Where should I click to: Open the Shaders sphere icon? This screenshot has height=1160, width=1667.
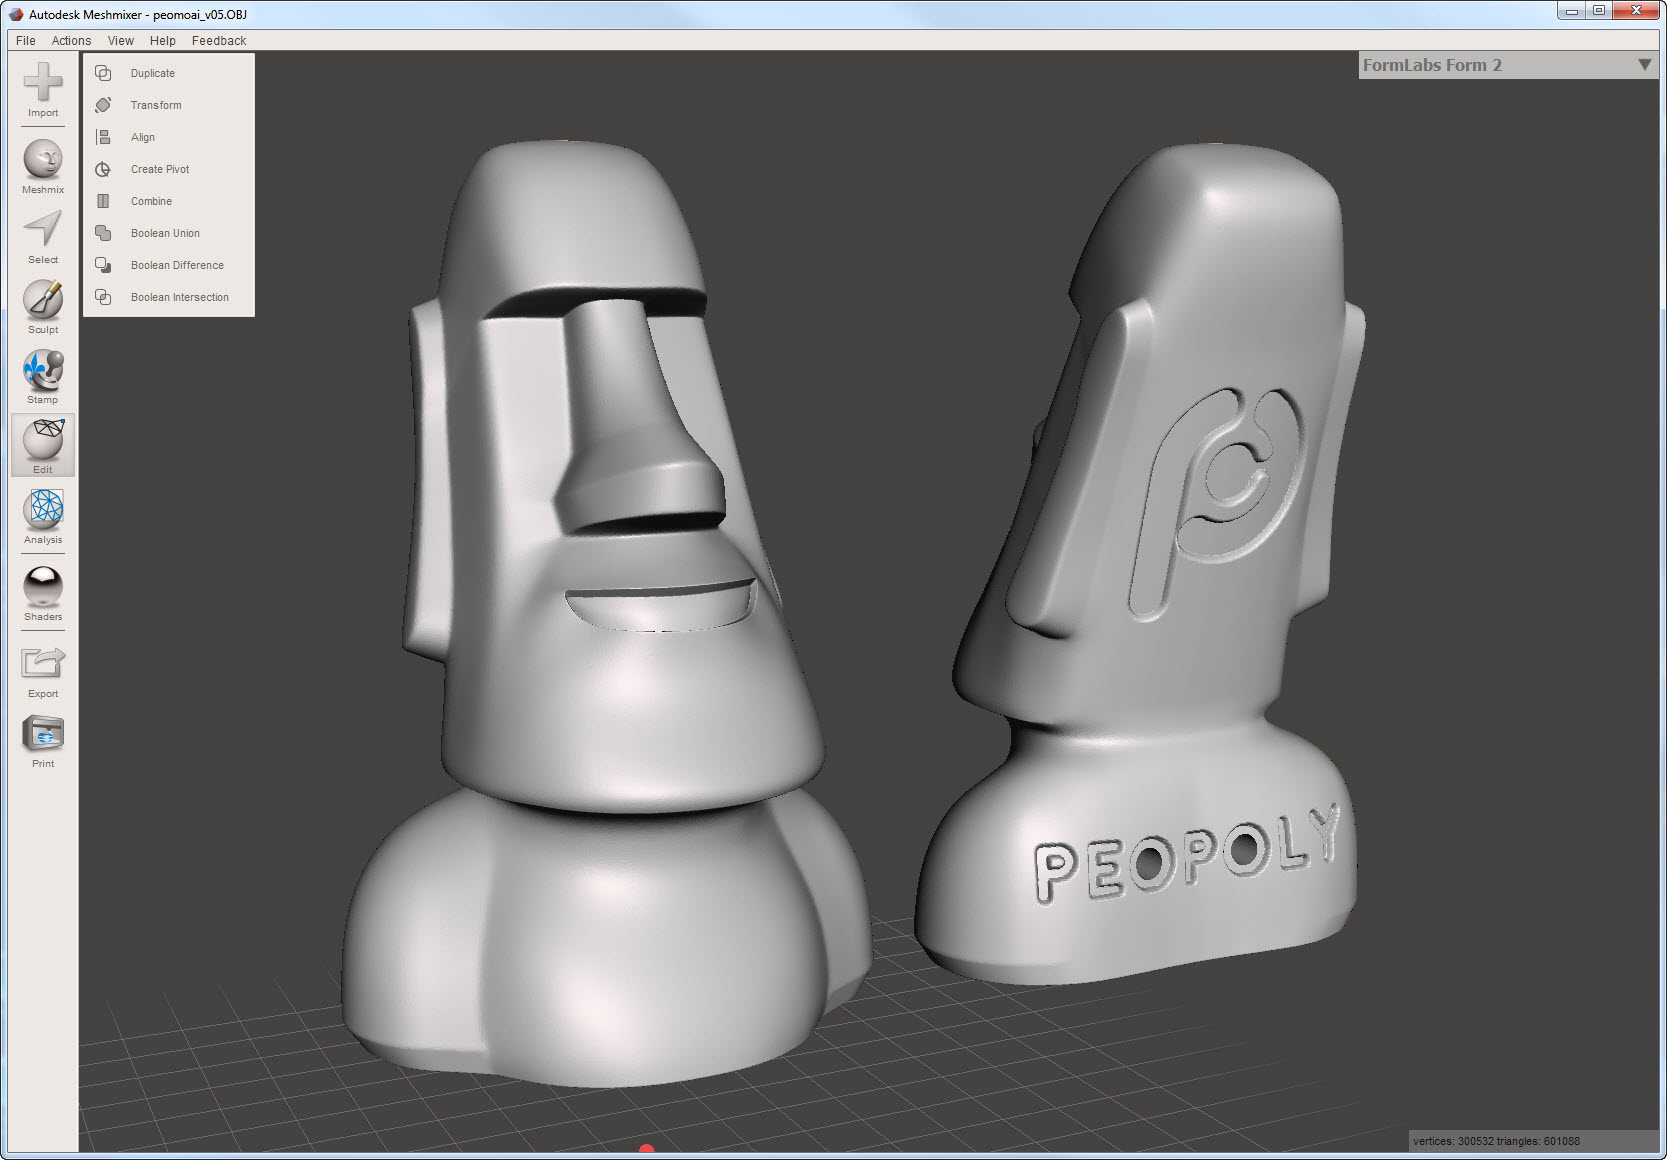pyautogui.click(x=43, y=586)
